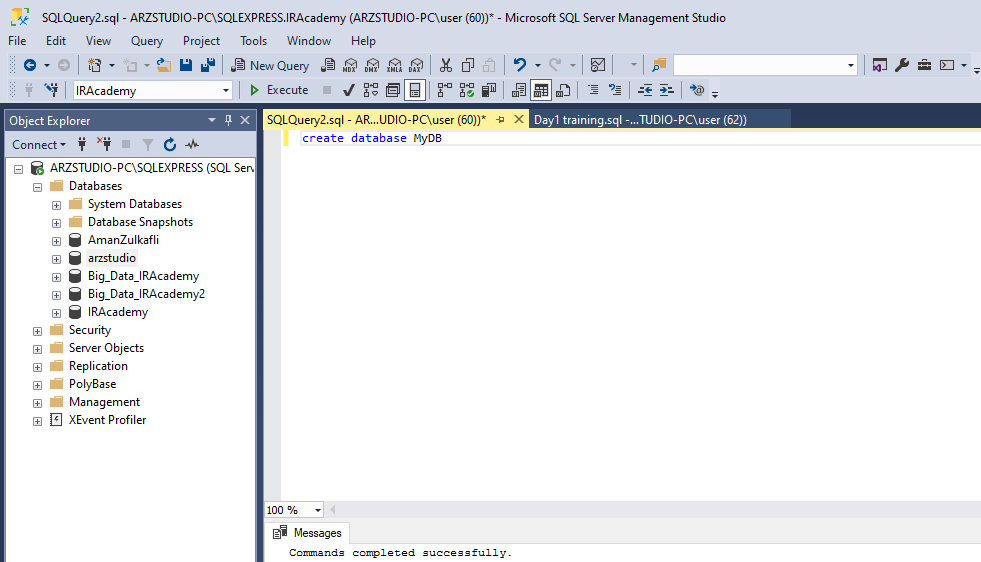Select Results to File option
The height and width of the screenshot is (562, 981).
point(563,90)
